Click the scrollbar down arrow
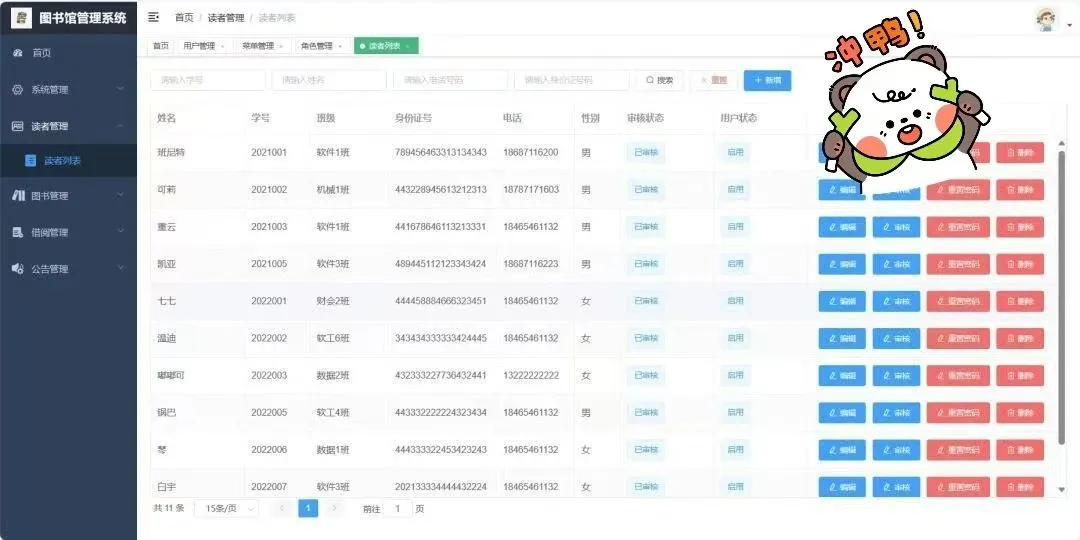This screenshot has width=1080, height=540. tap(1061, 490)
